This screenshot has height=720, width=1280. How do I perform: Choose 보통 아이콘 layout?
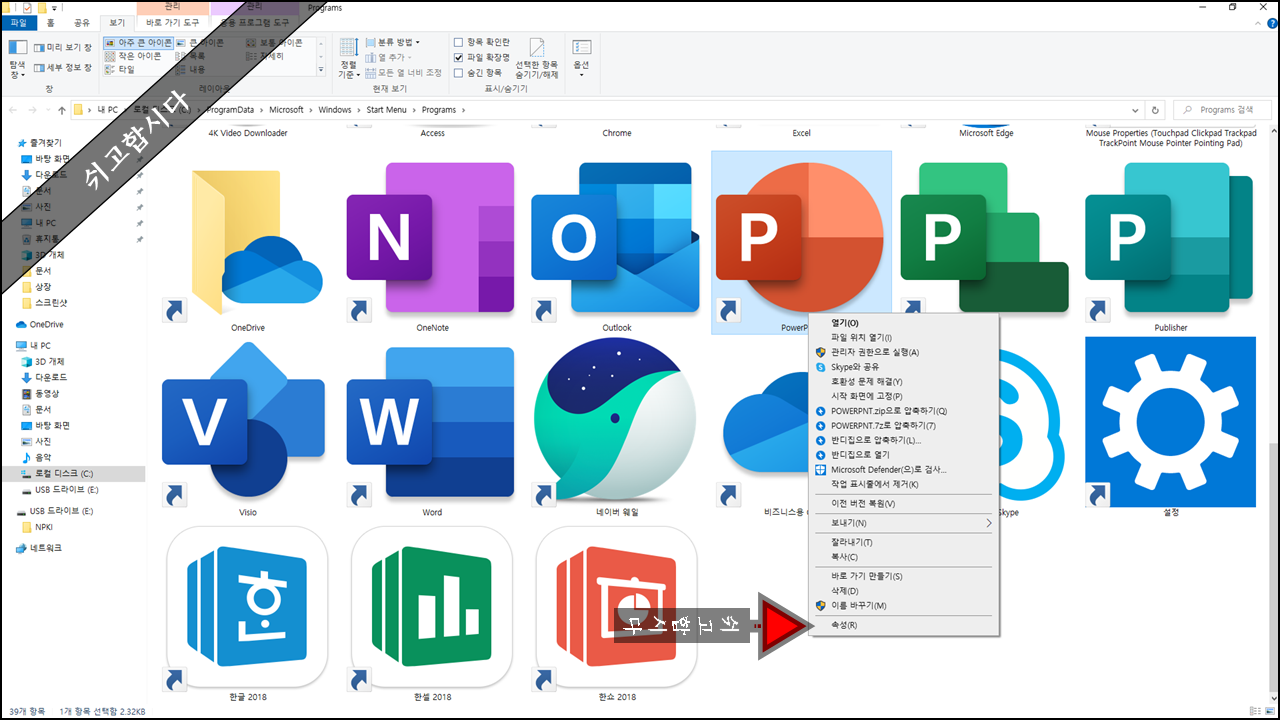275,43
